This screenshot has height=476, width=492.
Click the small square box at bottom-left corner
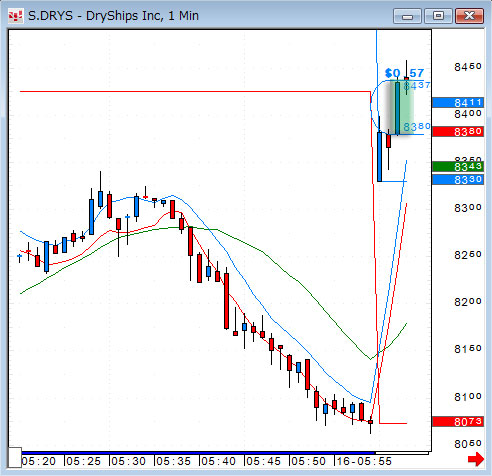[15, 458]
